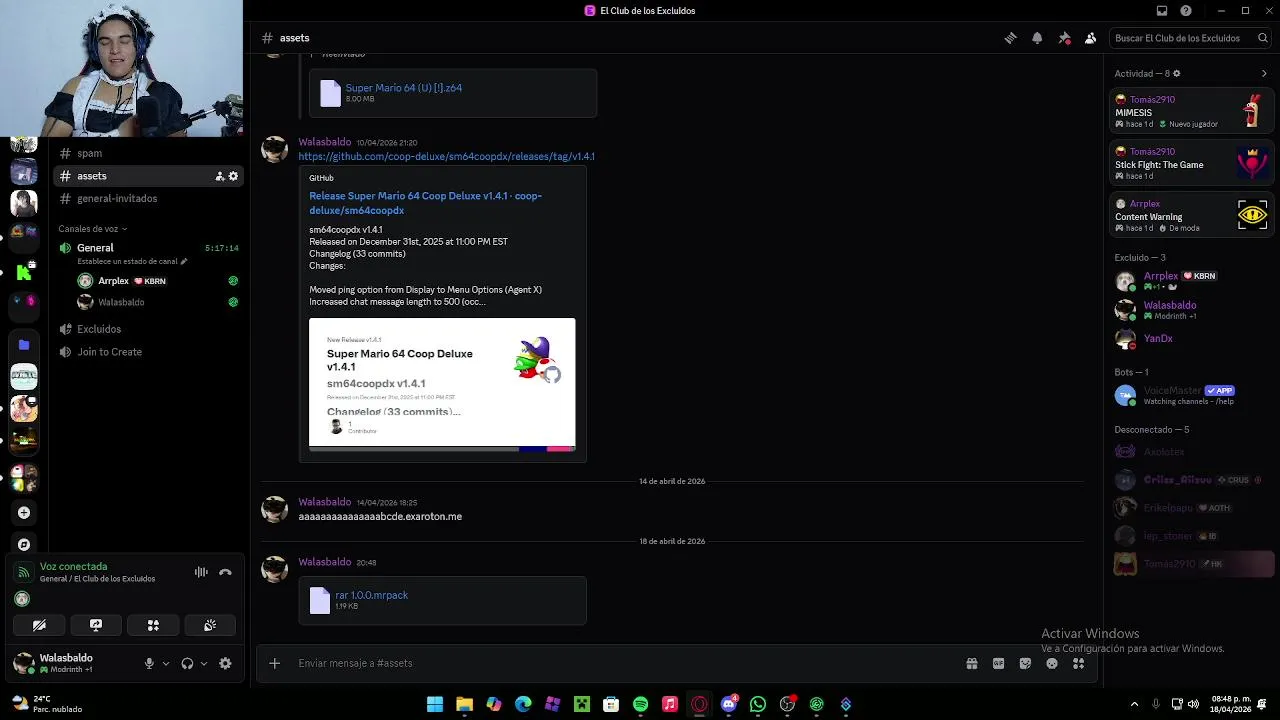Open the Super Mario 64 (U) [!].z64 file
Screen dimensions: 1280x720
pyautogui.click(x=403, y=88)
